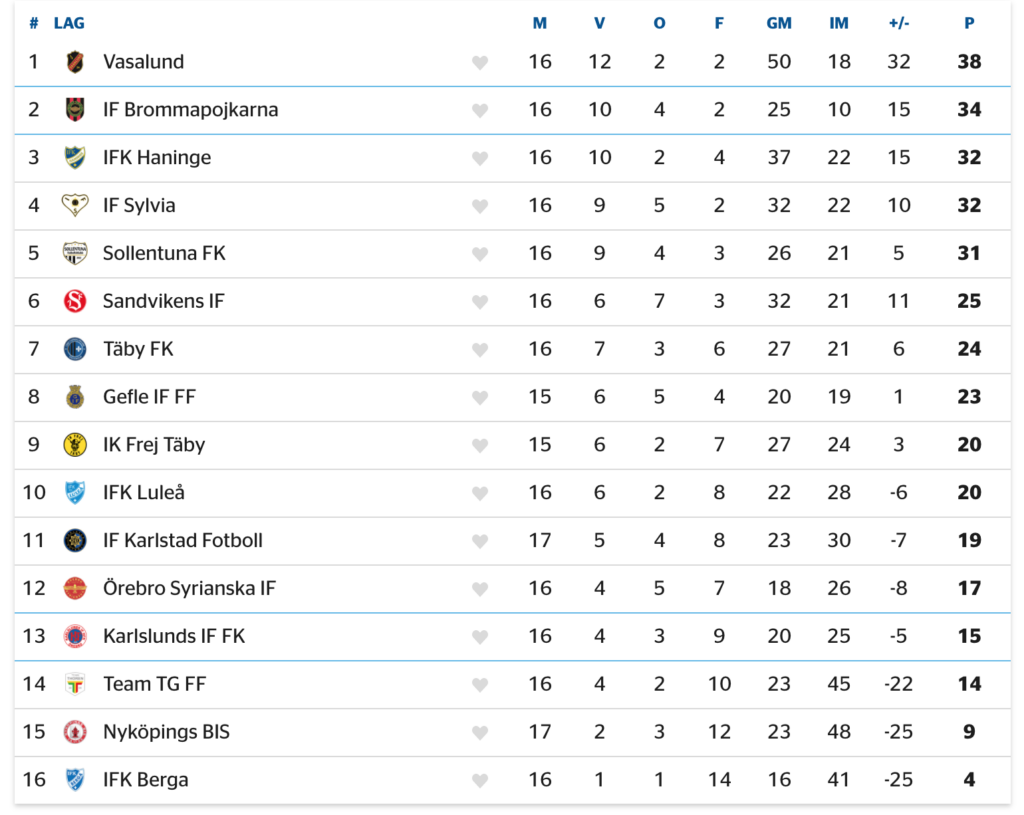Toggle favorite heart for Vasalund
Viewport: 1024px width, 815px height.
tap(480, 63)
